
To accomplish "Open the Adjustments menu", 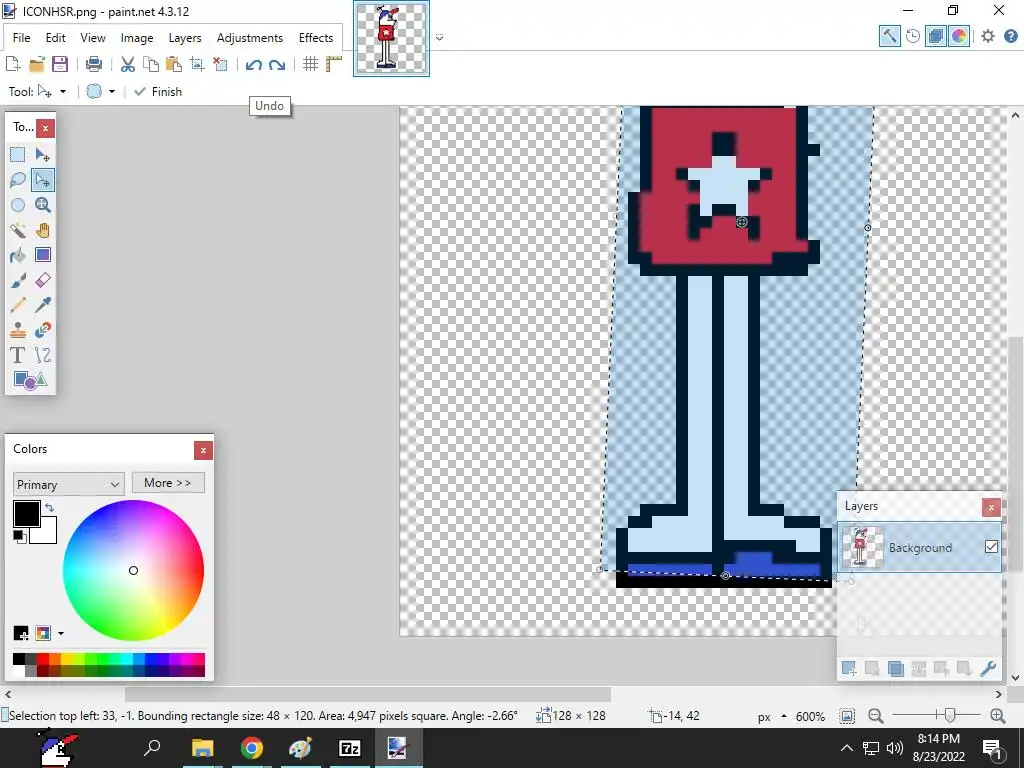I will [249, 38].
